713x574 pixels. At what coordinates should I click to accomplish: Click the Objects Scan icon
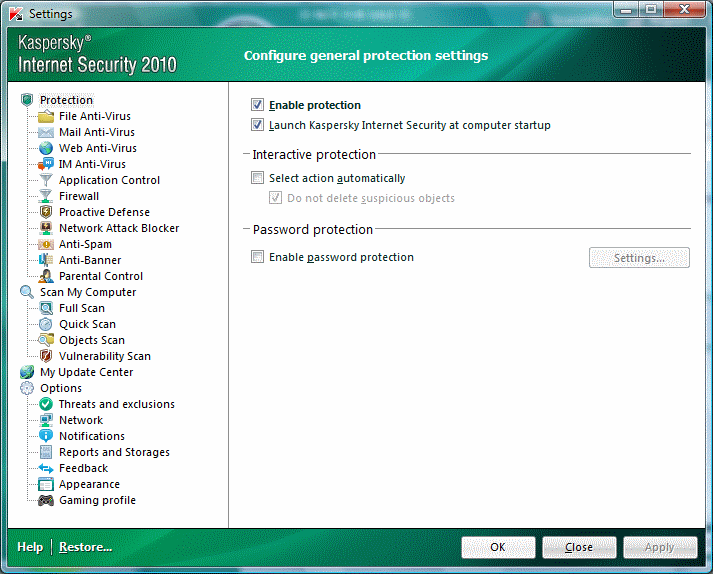[x=45, y=340]
